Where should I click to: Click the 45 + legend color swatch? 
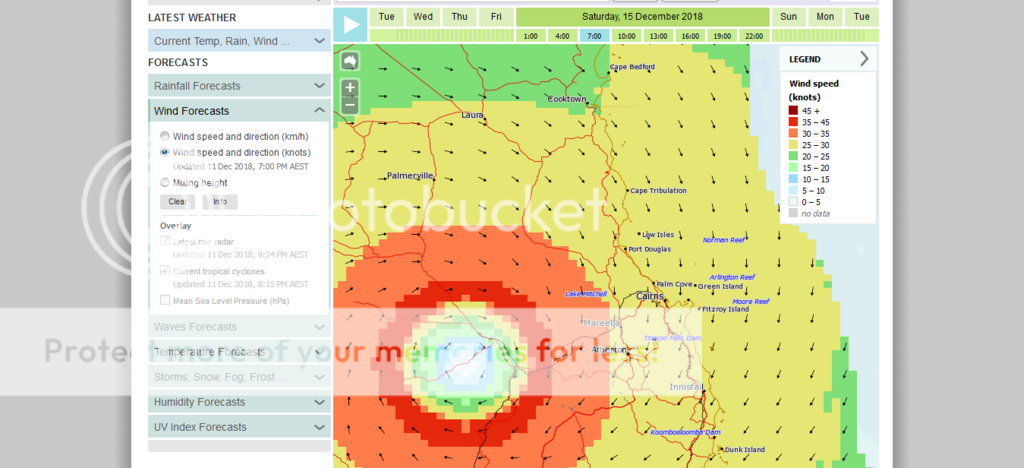(x=793, y=110)
